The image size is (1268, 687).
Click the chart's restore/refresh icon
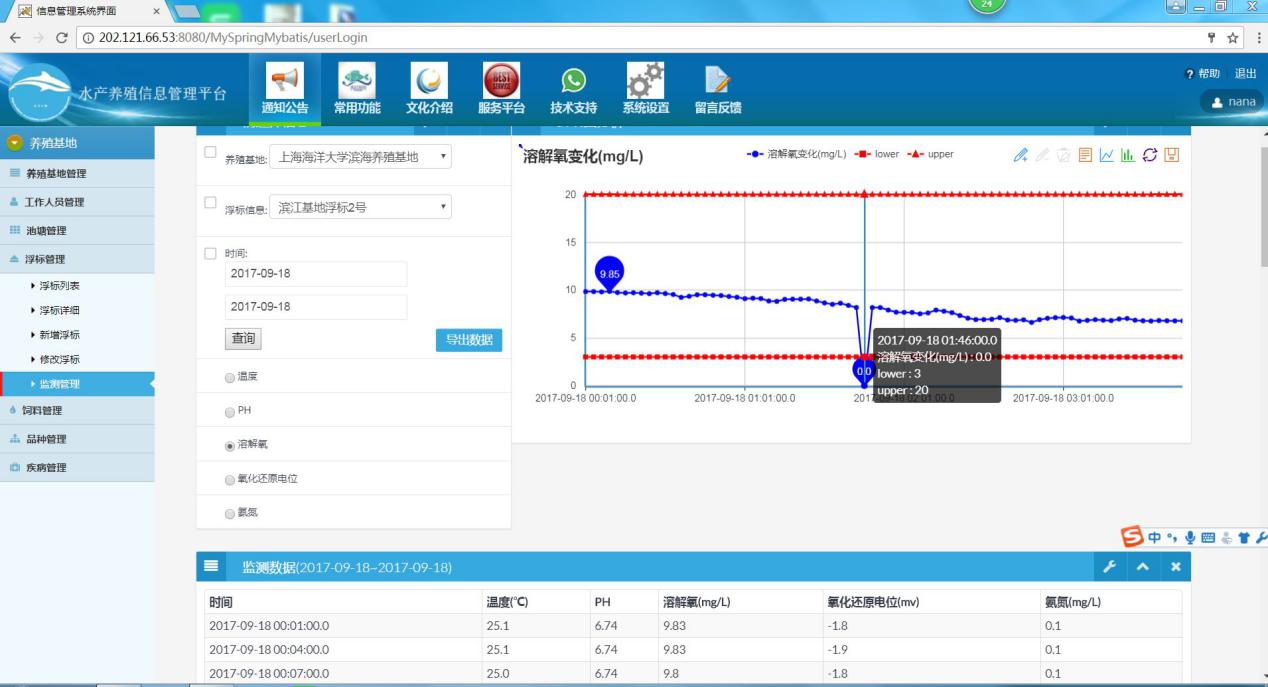1149,155
